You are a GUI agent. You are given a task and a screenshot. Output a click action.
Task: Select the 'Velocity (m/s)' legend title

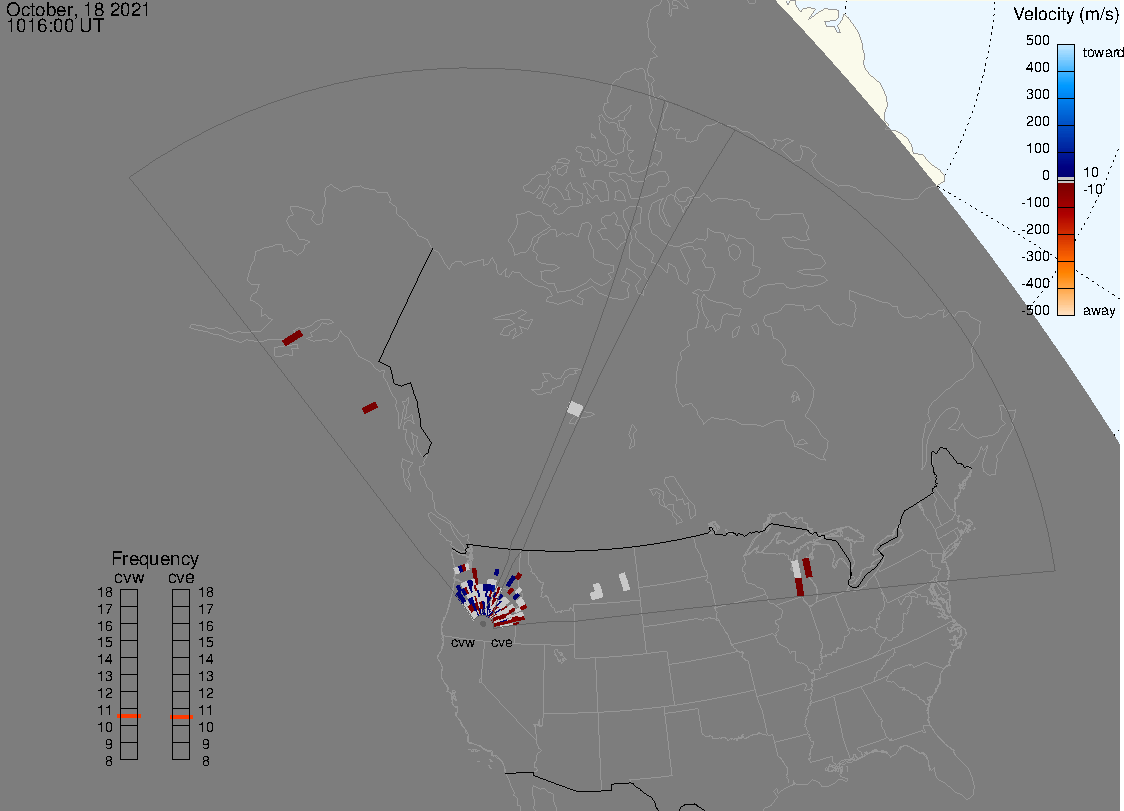[x=1065, y=14]
